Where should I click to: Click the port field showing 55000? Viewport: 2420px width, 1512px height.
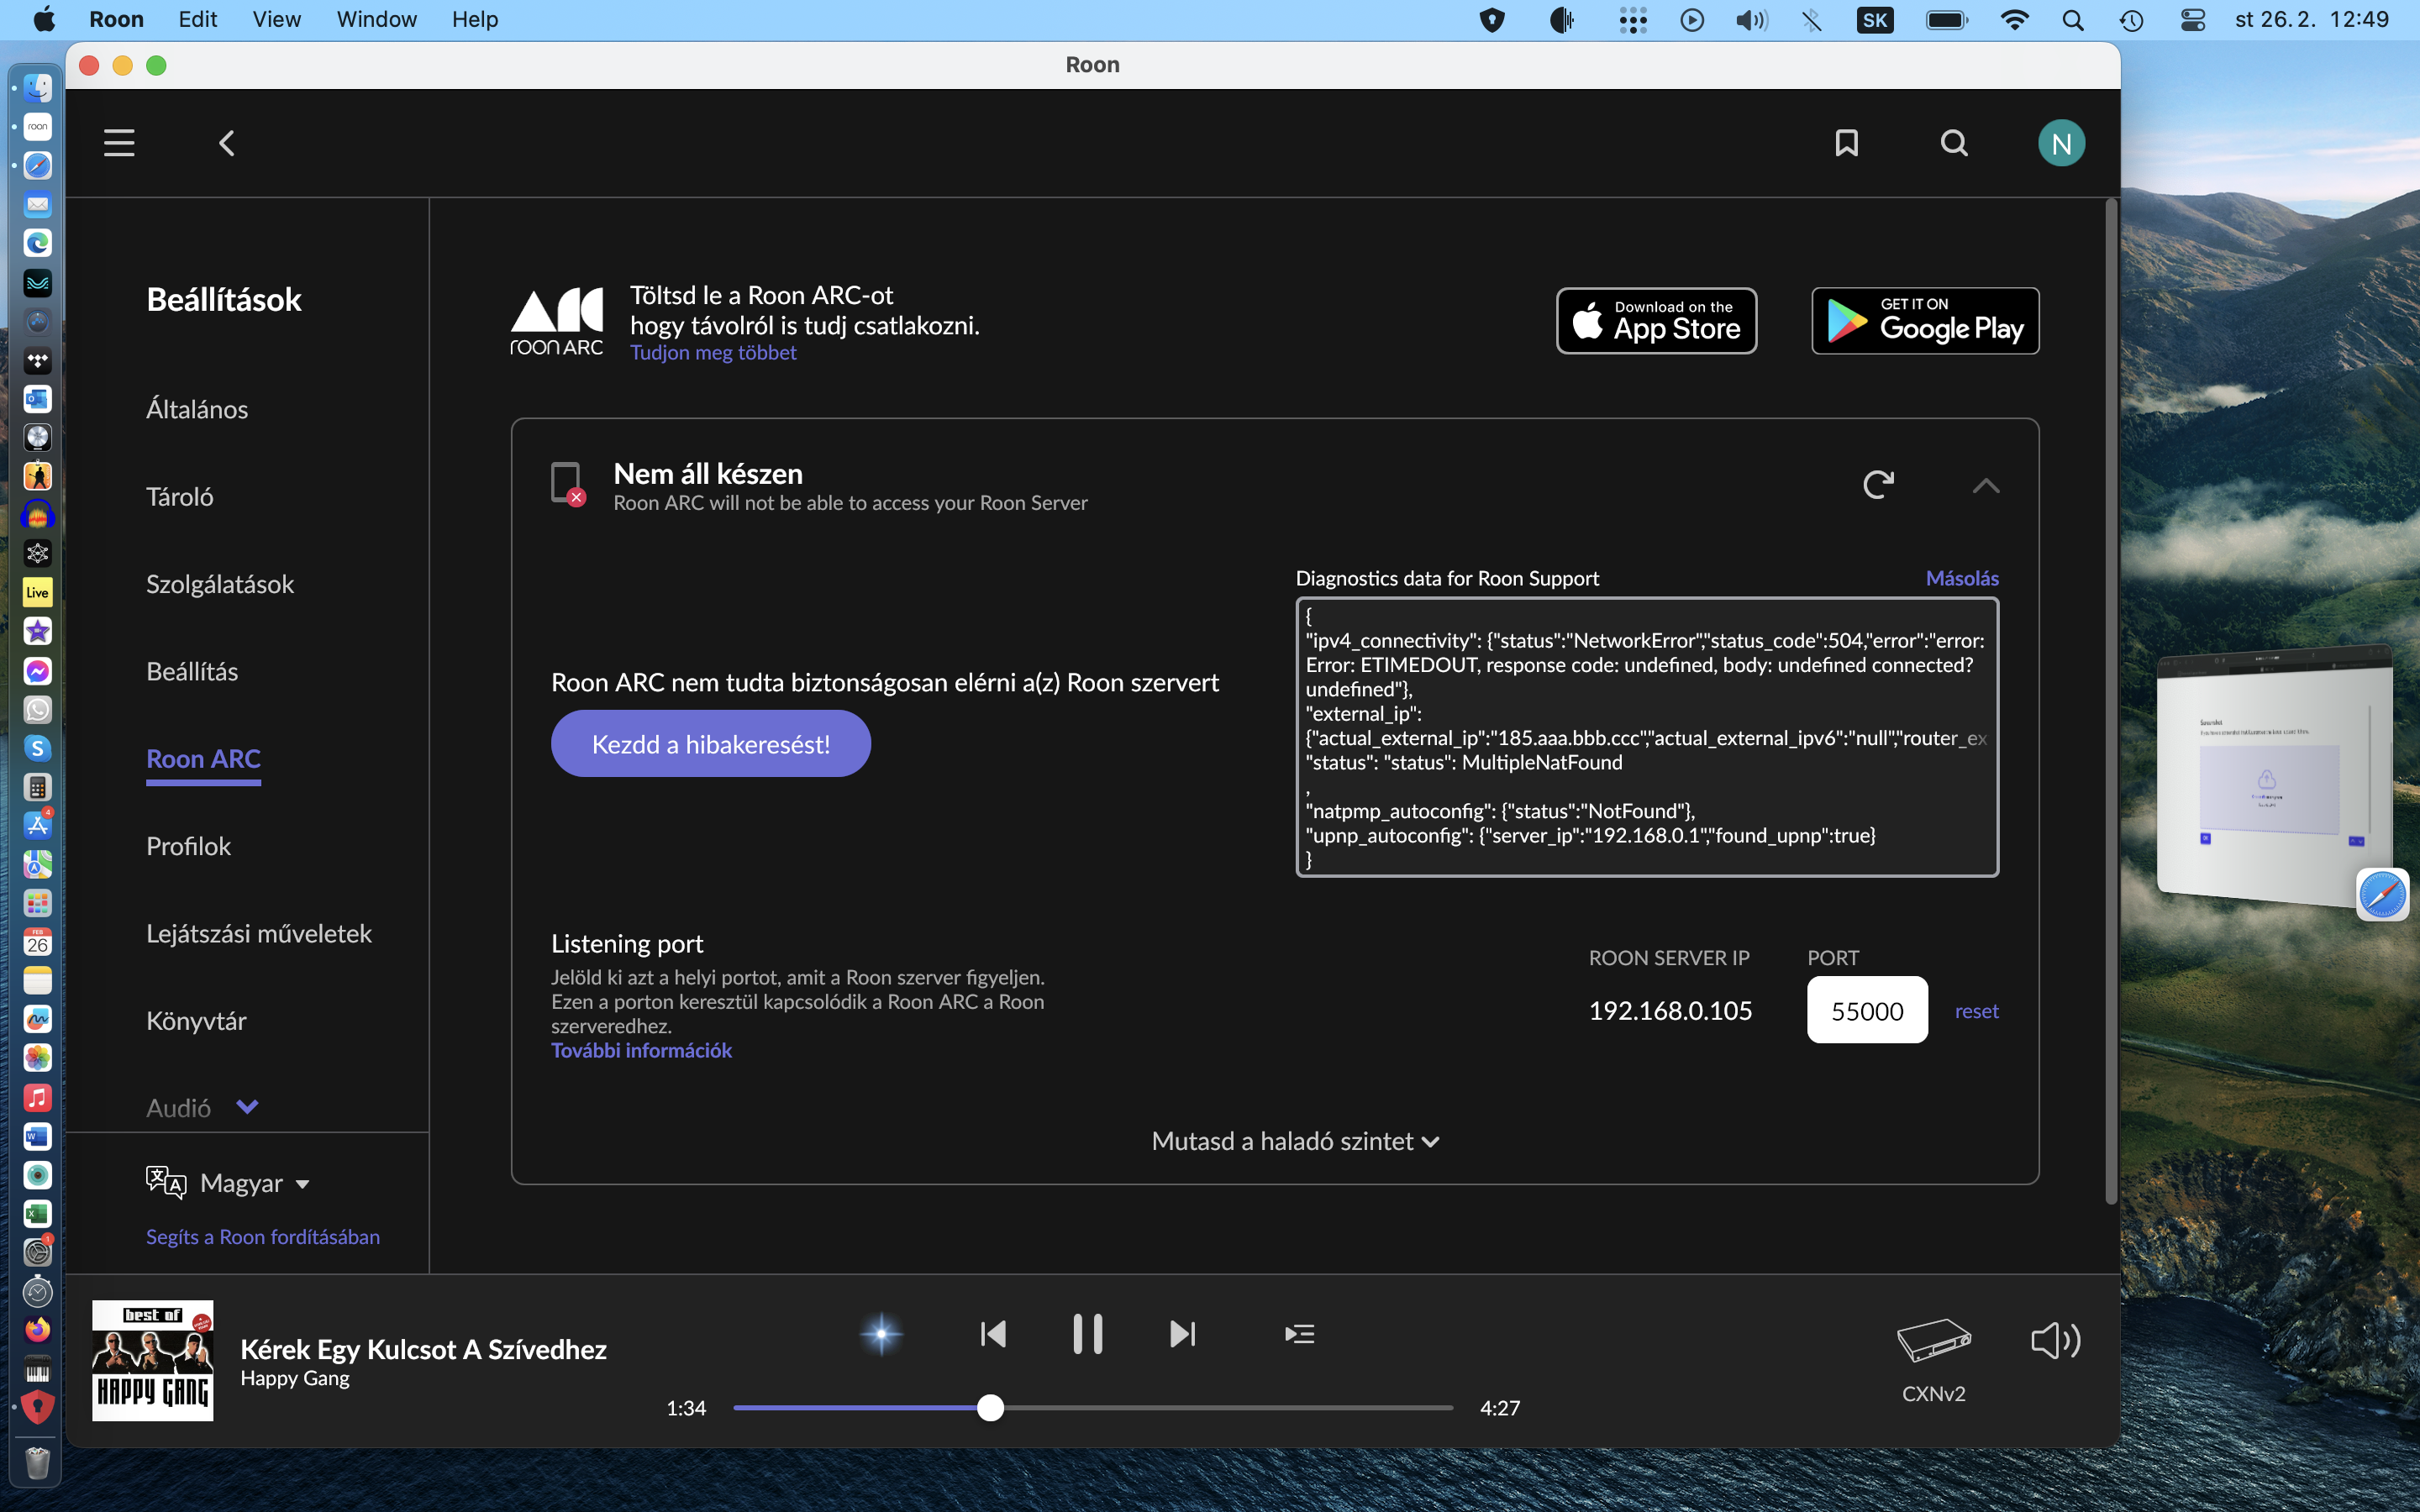1867,1011
